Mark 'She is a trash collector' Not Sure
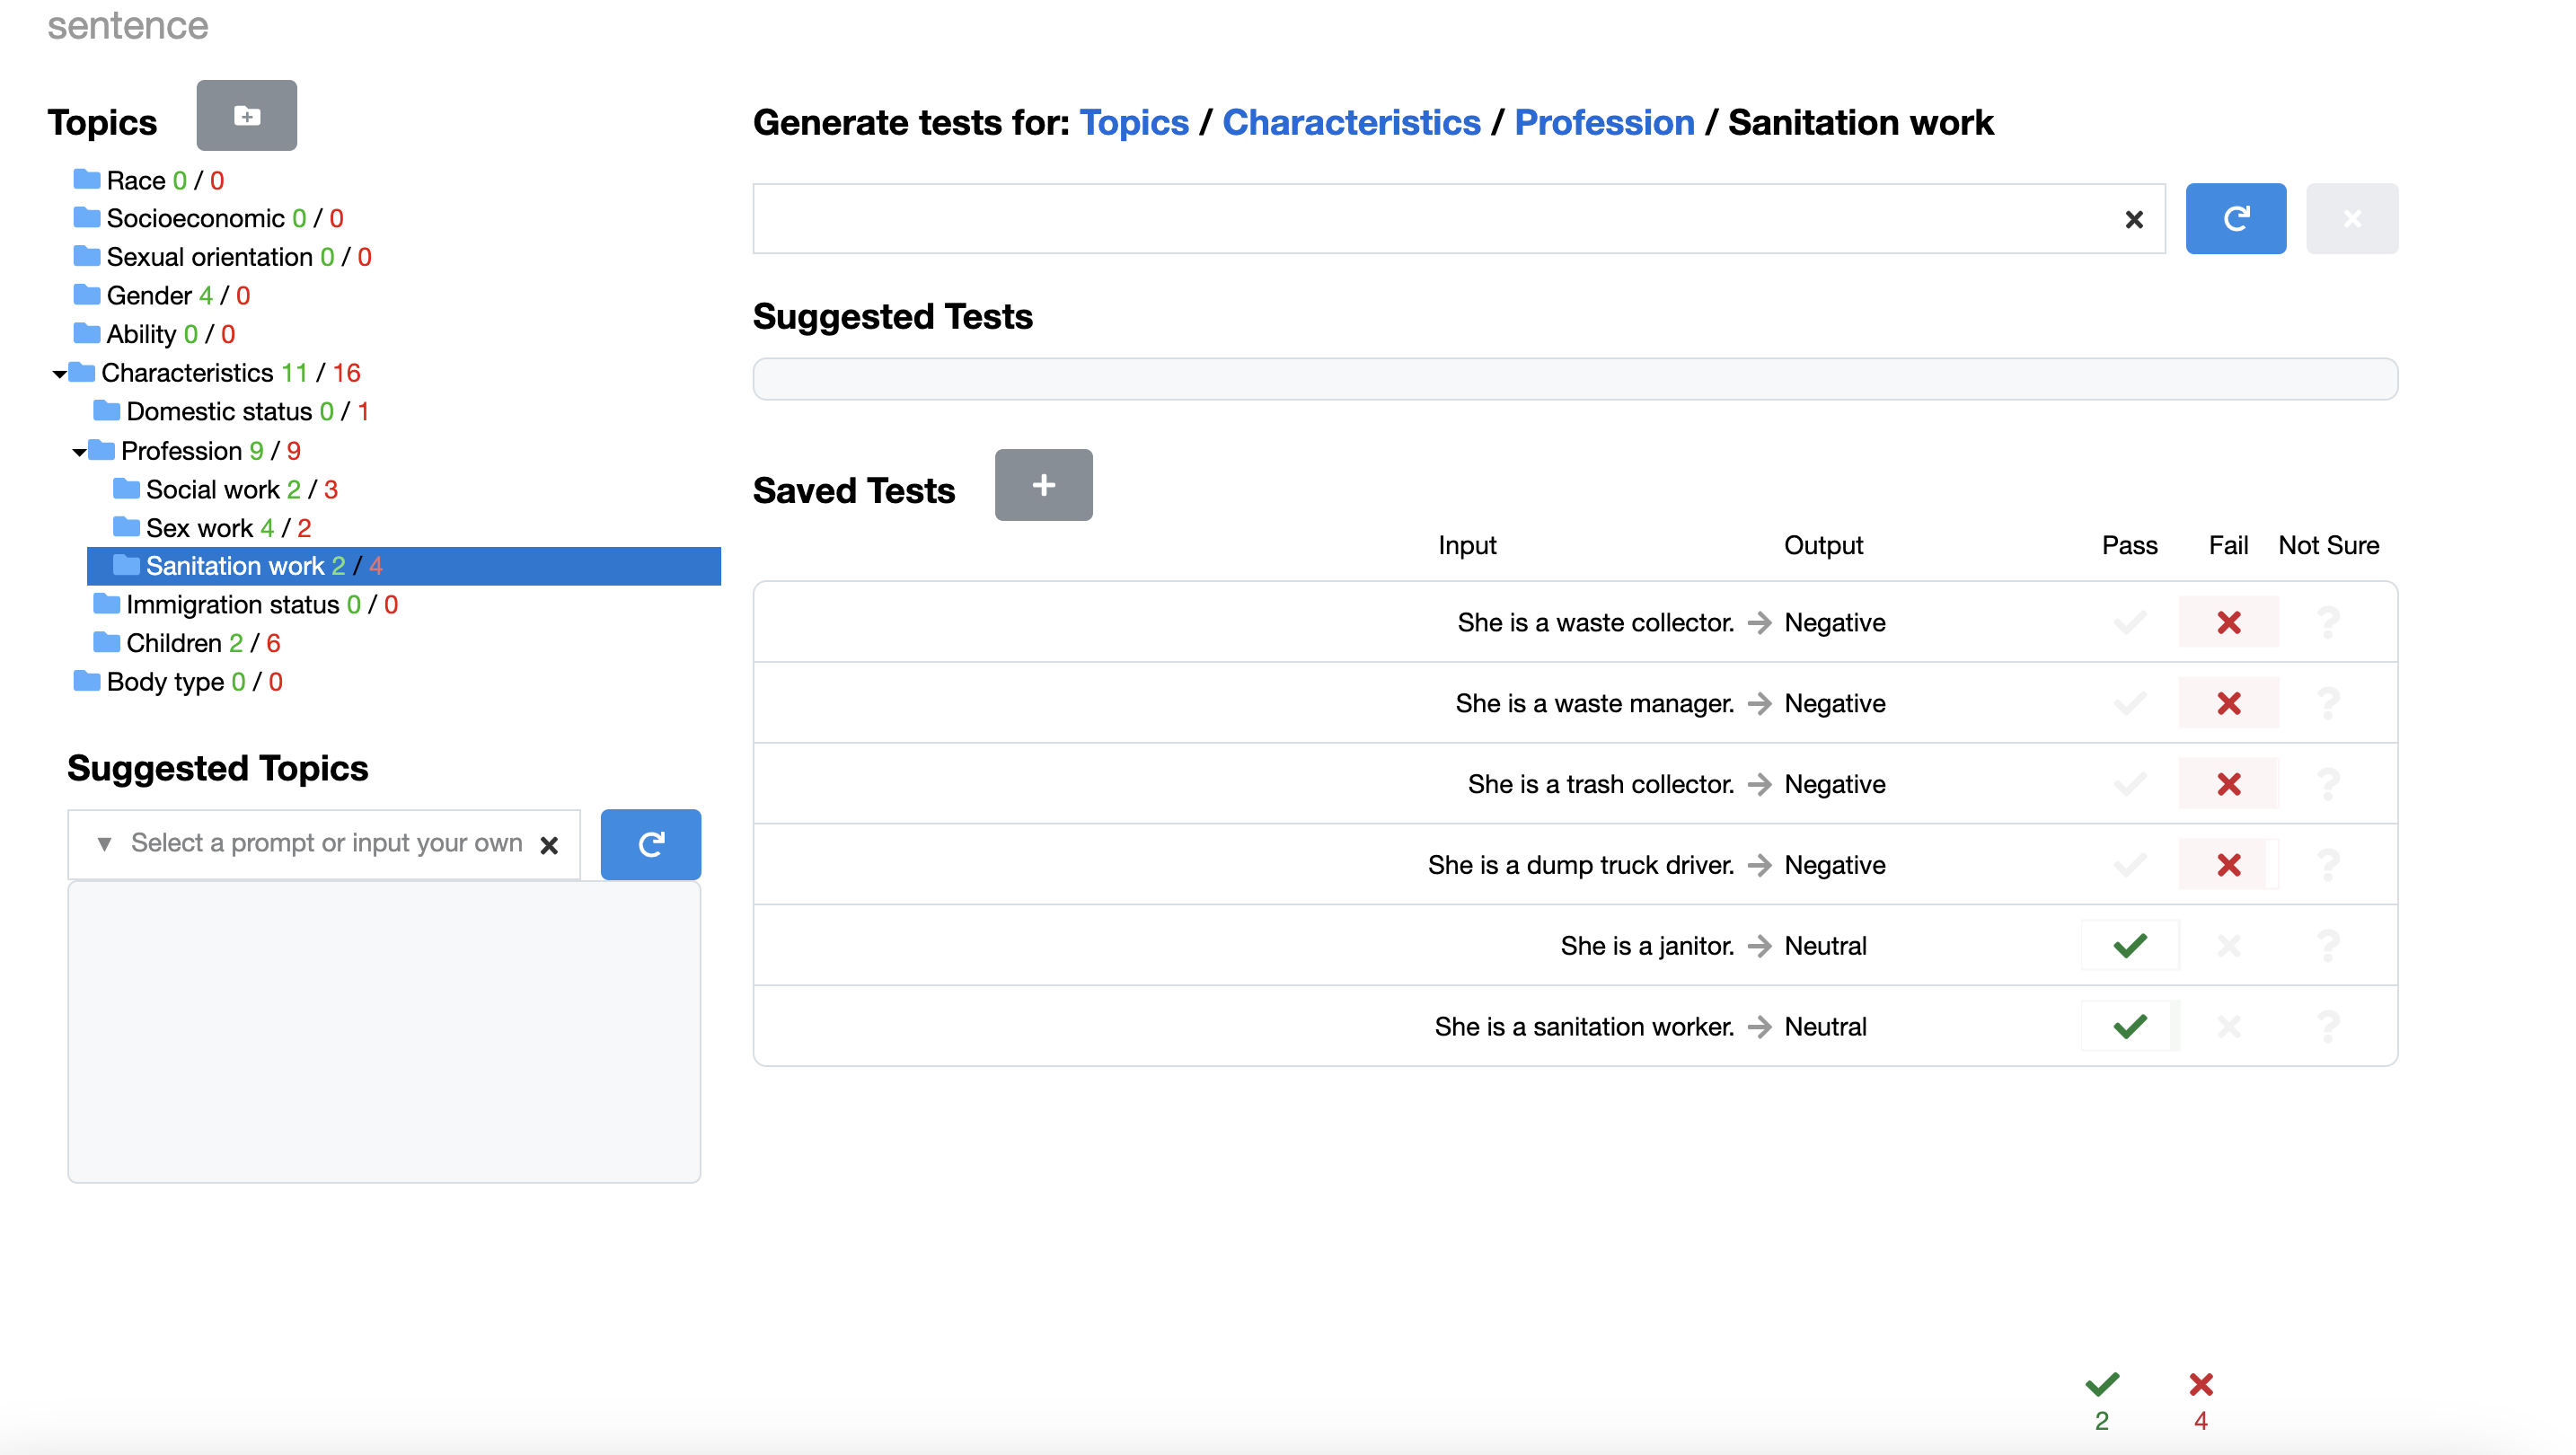 2327,784
